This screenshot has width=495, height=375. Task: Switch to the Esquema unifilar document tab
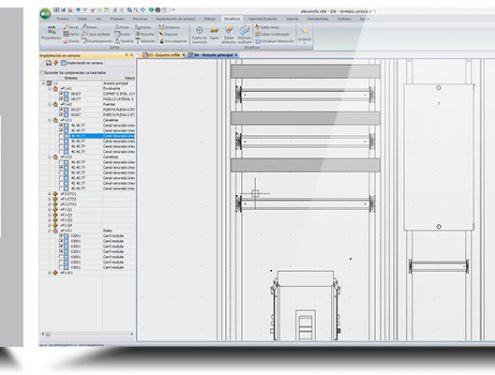pyautogui.click(x=164, y=55)
